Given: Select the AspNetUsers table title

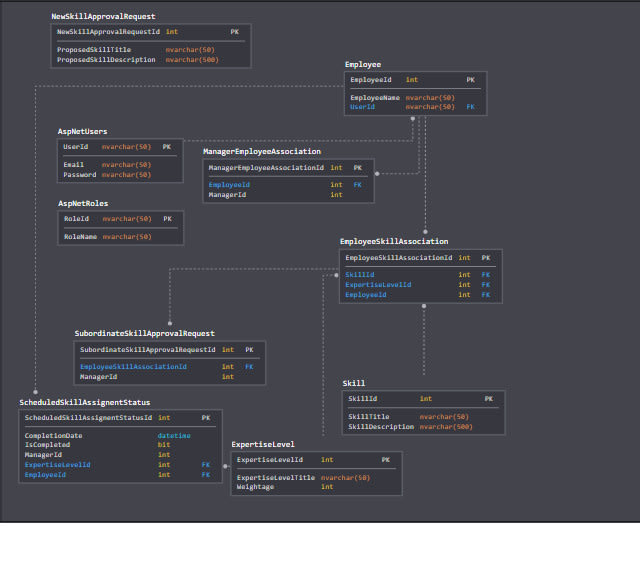Looking at the screenshot, I should (82, 131).
